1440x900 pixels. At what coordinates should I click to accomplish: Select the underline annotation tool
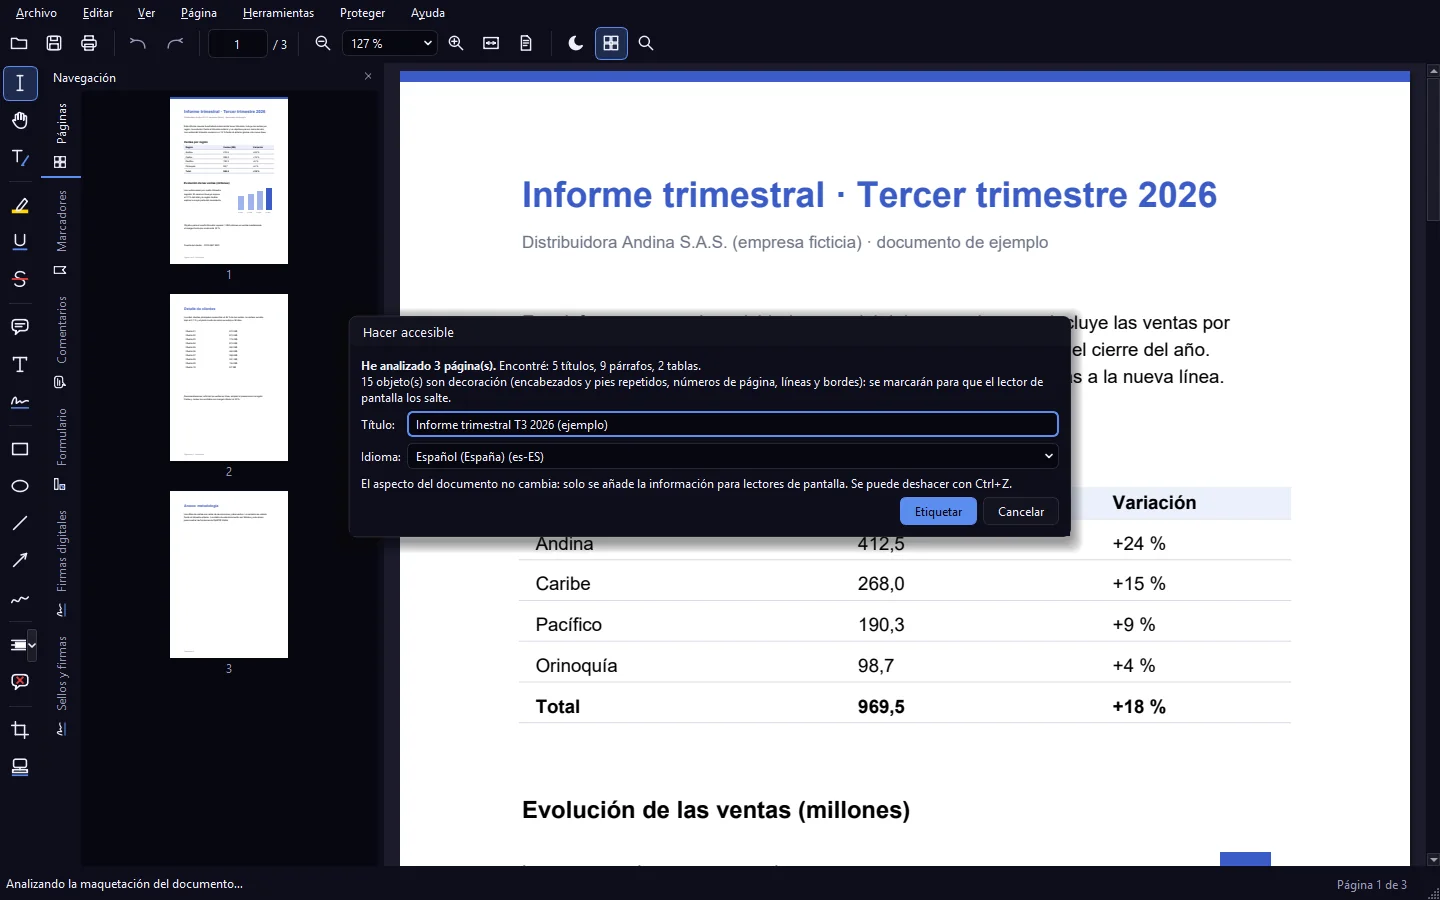tap(20, 242)
